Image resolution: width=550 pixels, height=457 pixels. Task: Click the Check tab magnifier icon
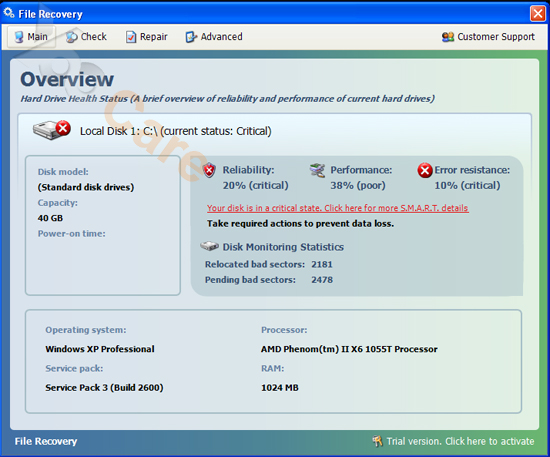point(72,37)
